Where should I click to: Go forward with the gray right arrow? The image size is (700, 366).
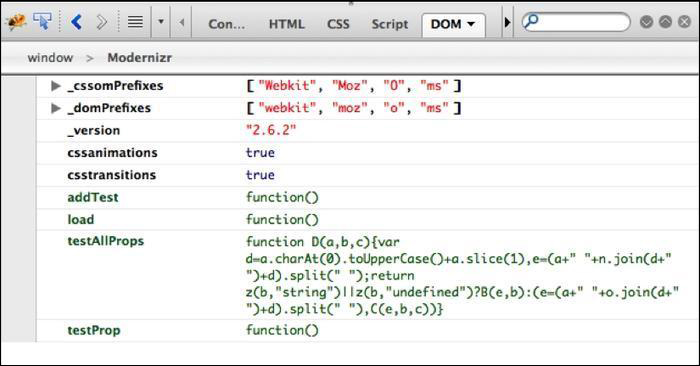102,22
